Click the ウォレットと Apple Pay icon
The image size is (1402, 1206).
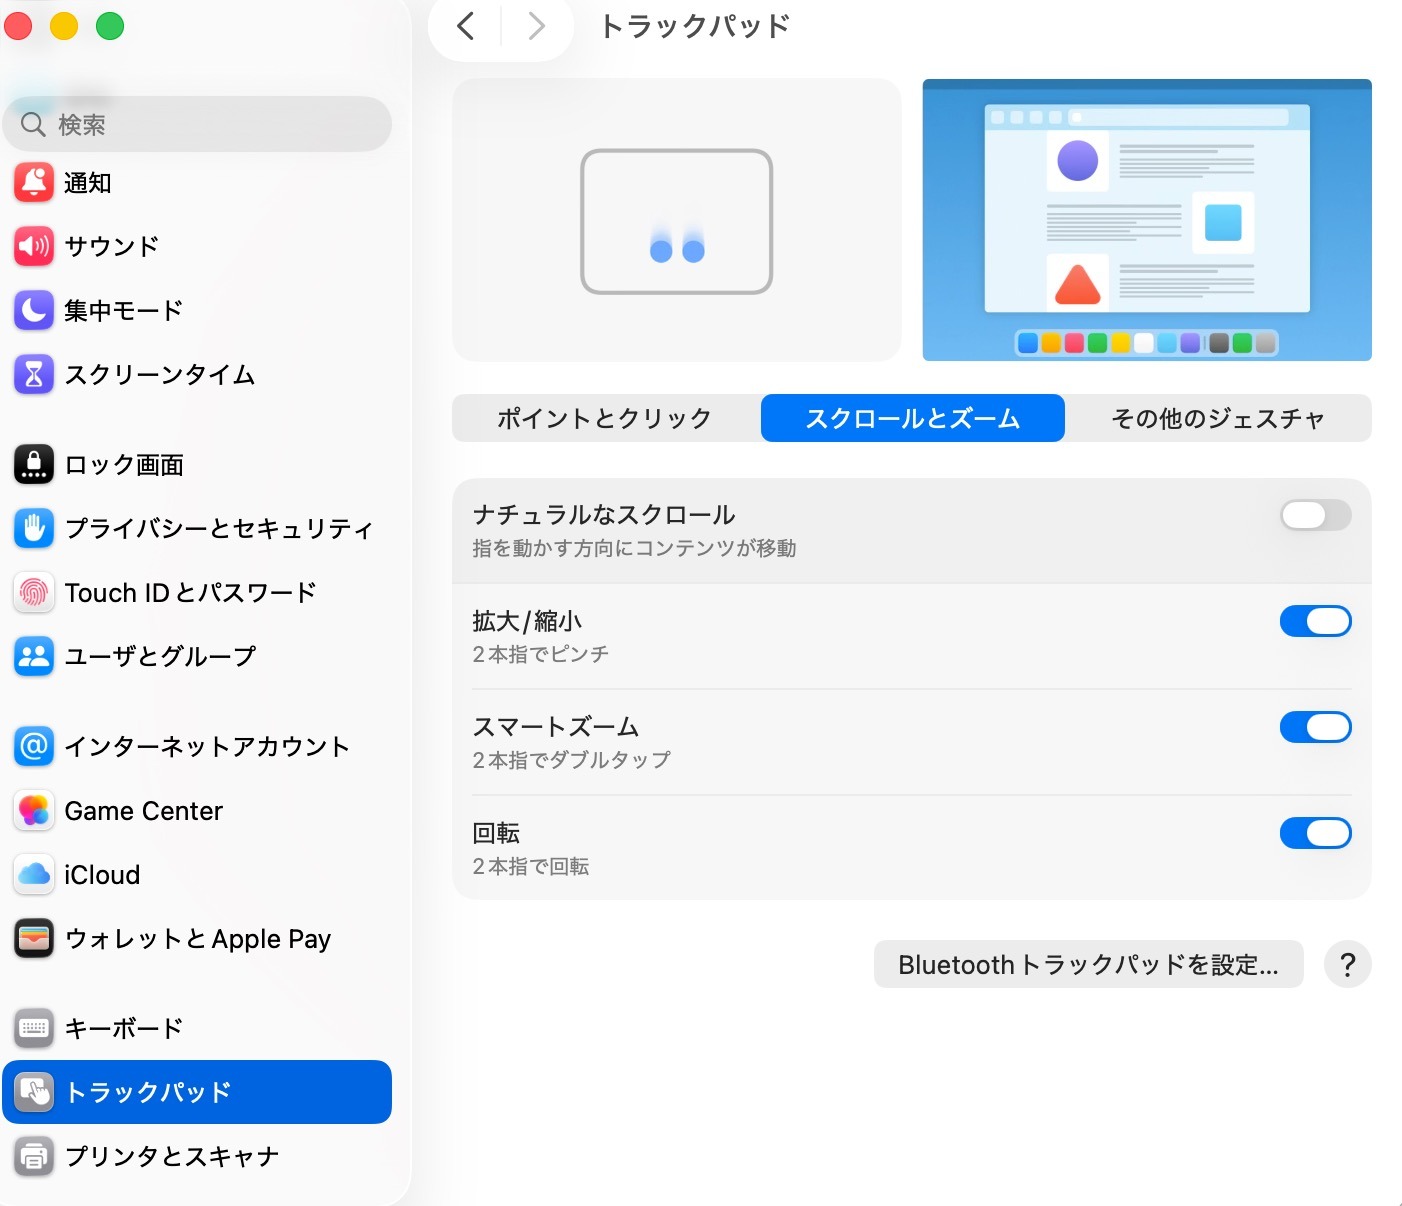click(x=34, y=939)
